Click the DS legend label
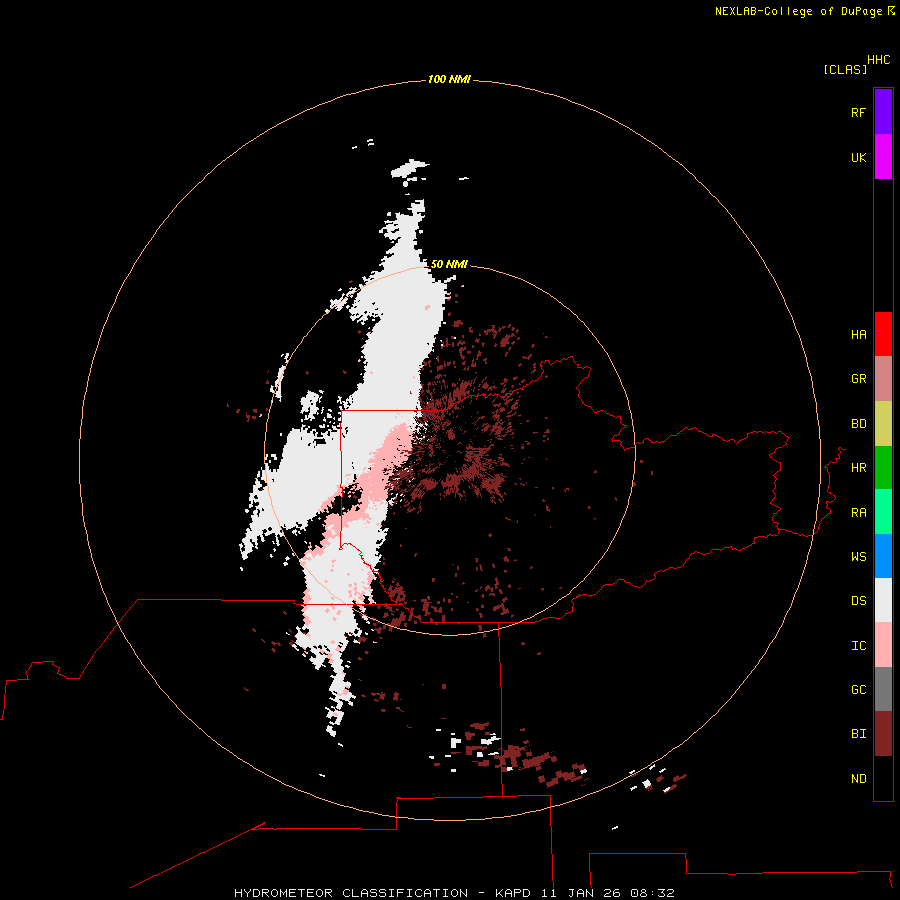This screenshot has height=900, width=900. (858, 601)
